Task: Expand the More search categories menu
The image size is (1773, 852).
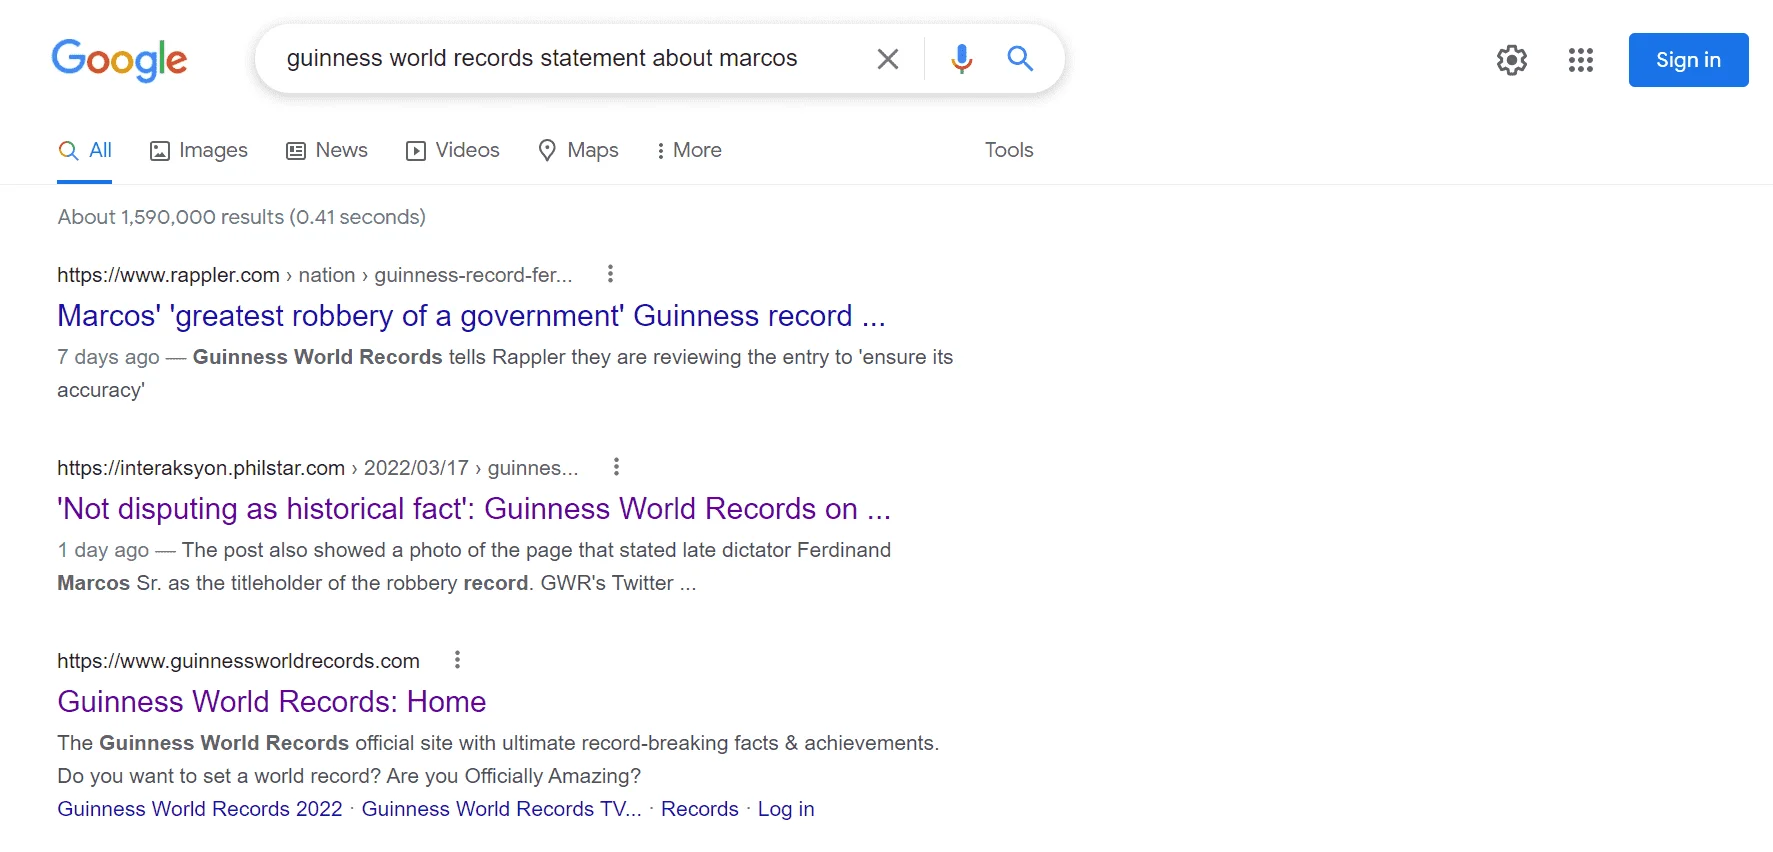Action: pyautogui.click(x=688, y=150)
